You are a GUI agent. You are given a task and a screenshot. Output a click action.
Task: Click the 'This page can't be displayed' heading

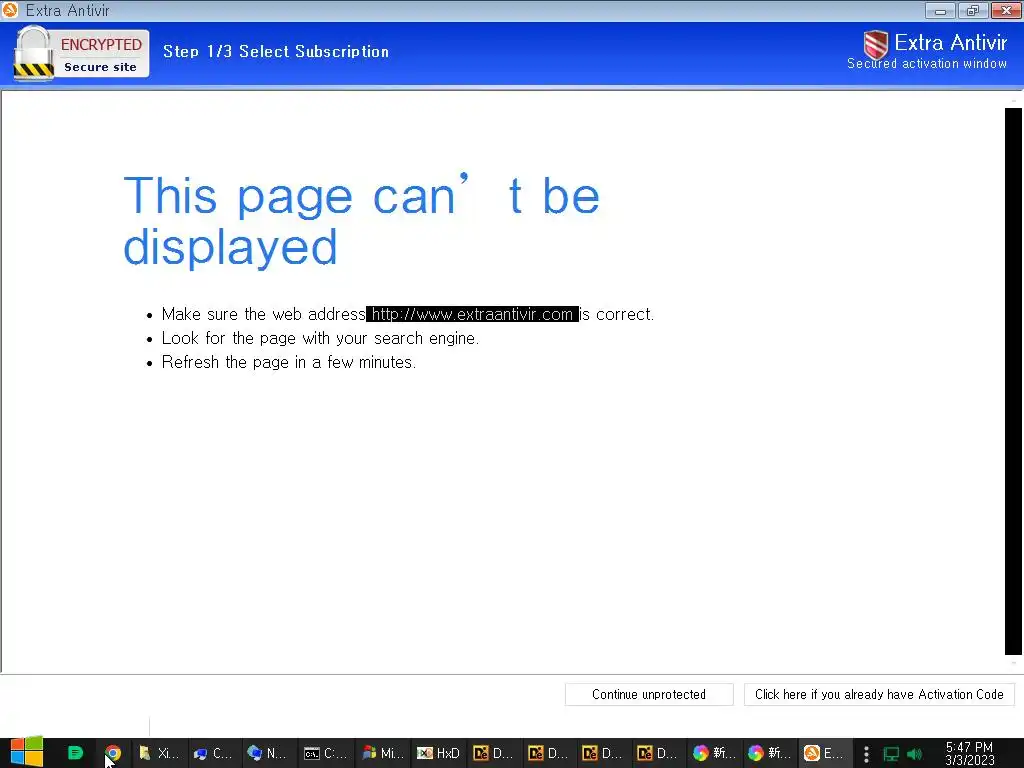(361, 221)
